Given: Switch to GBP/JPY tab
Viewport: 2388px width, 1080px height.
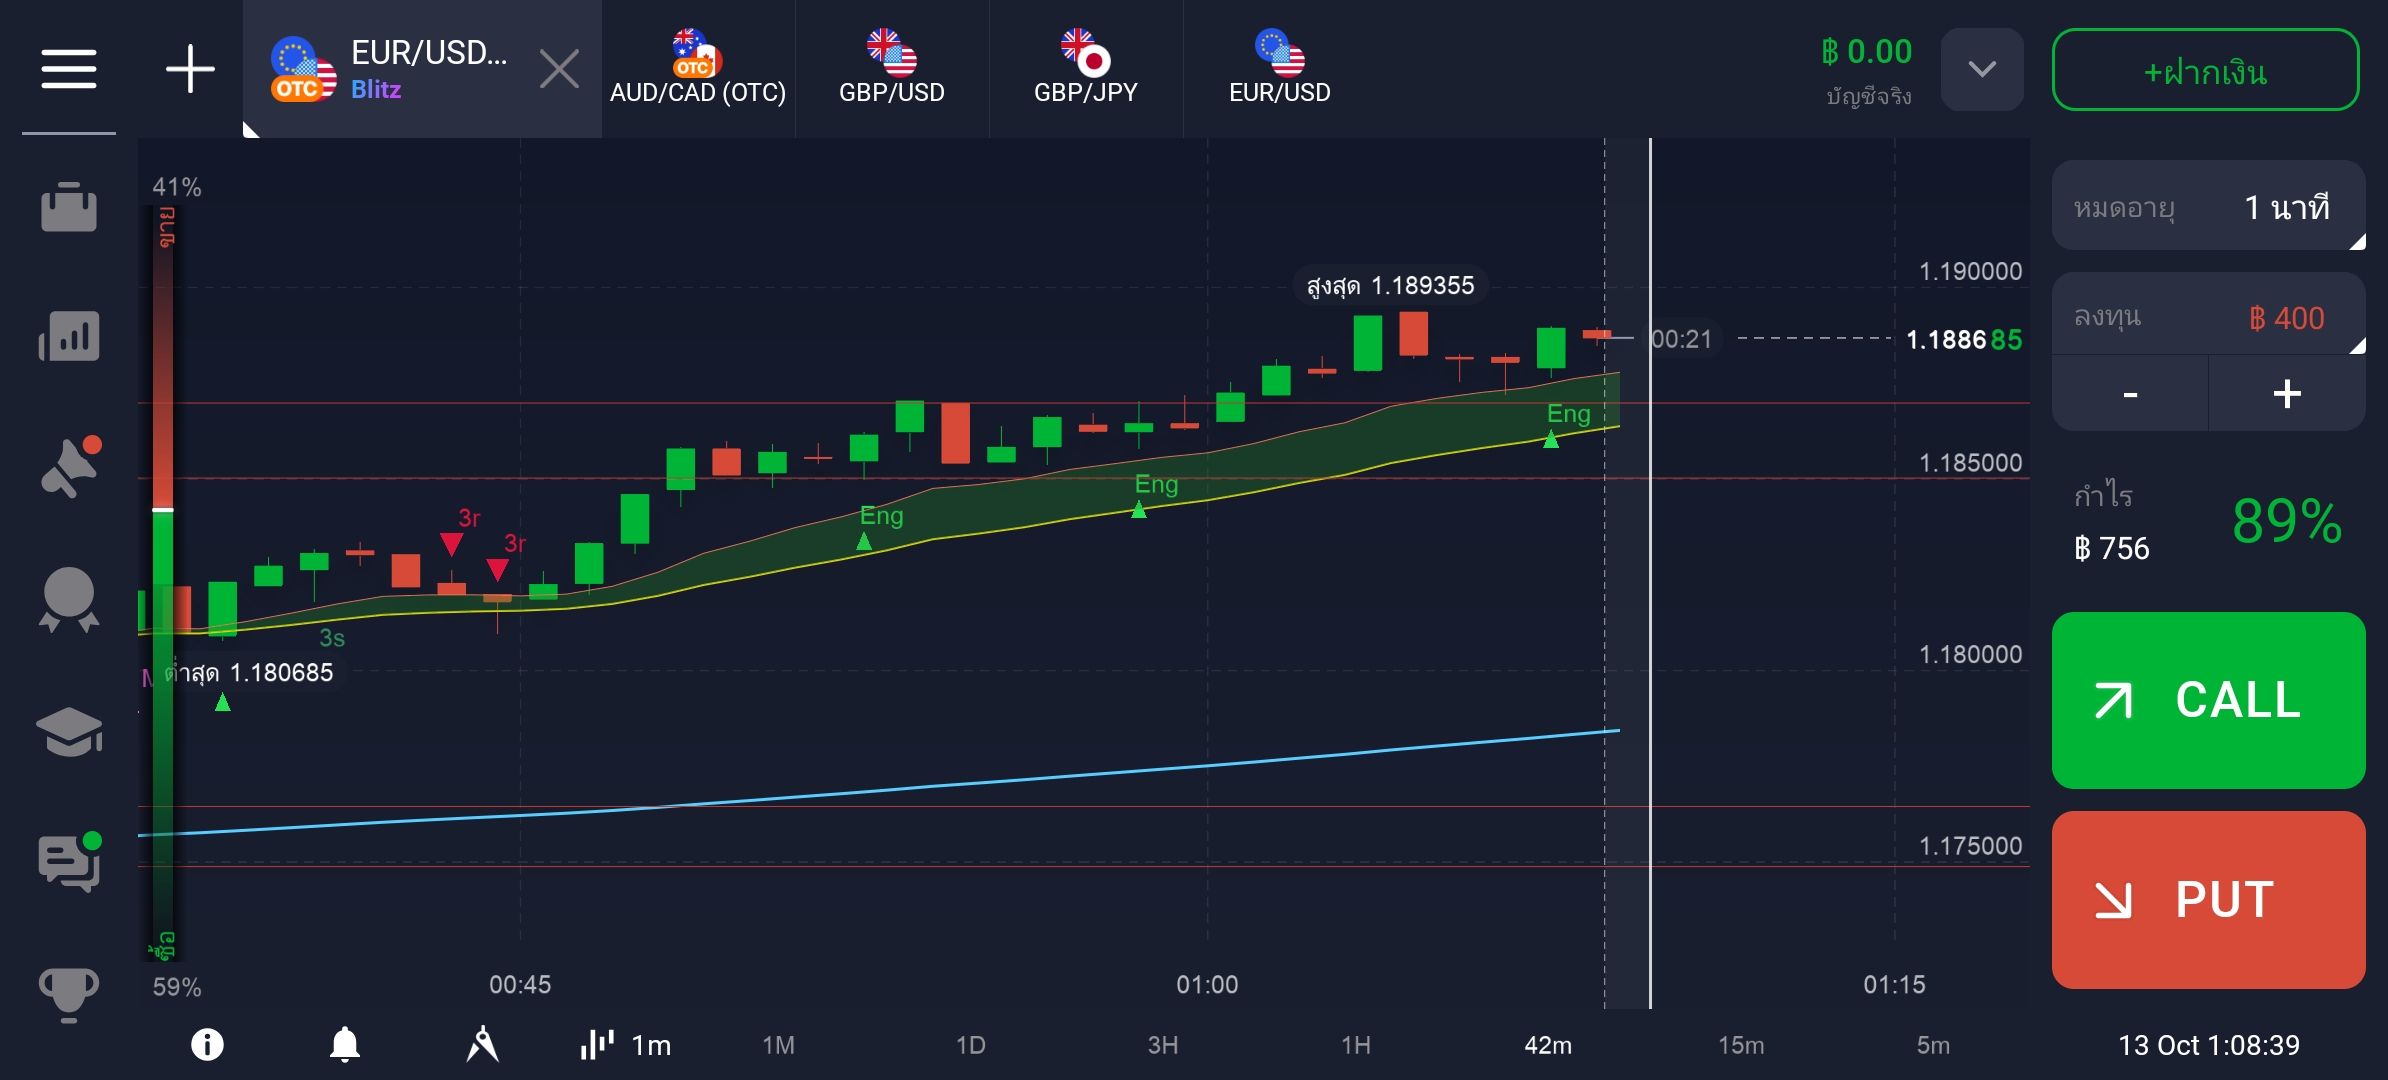Looking at the screenshot, I should click(x=1085, y=69).
